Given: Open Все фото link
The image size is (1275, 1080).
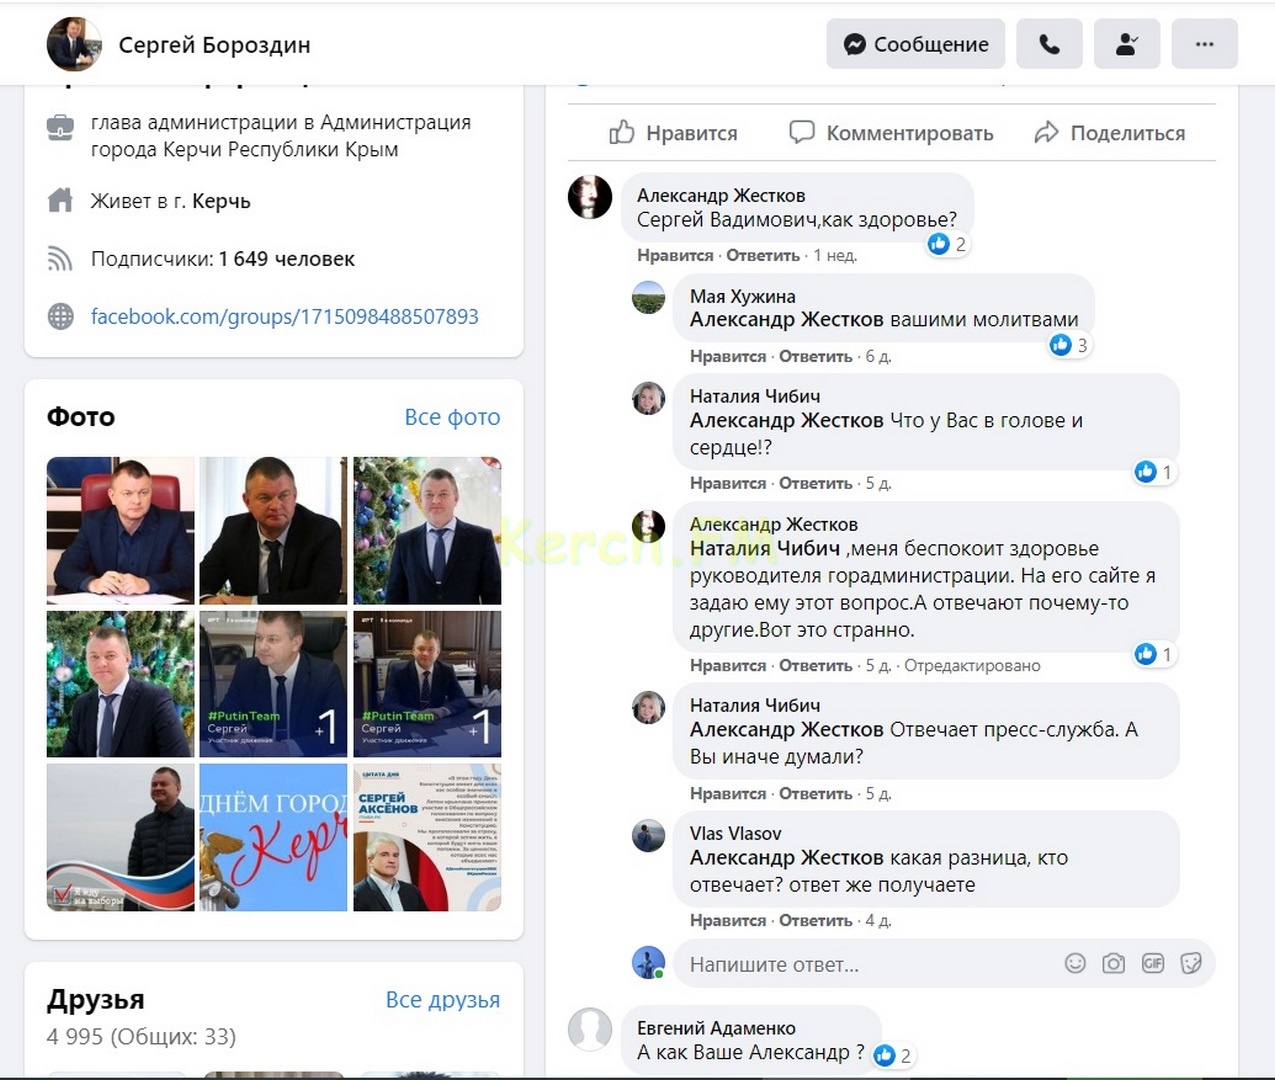Looking at the screenshot, I should coord(452,417).
